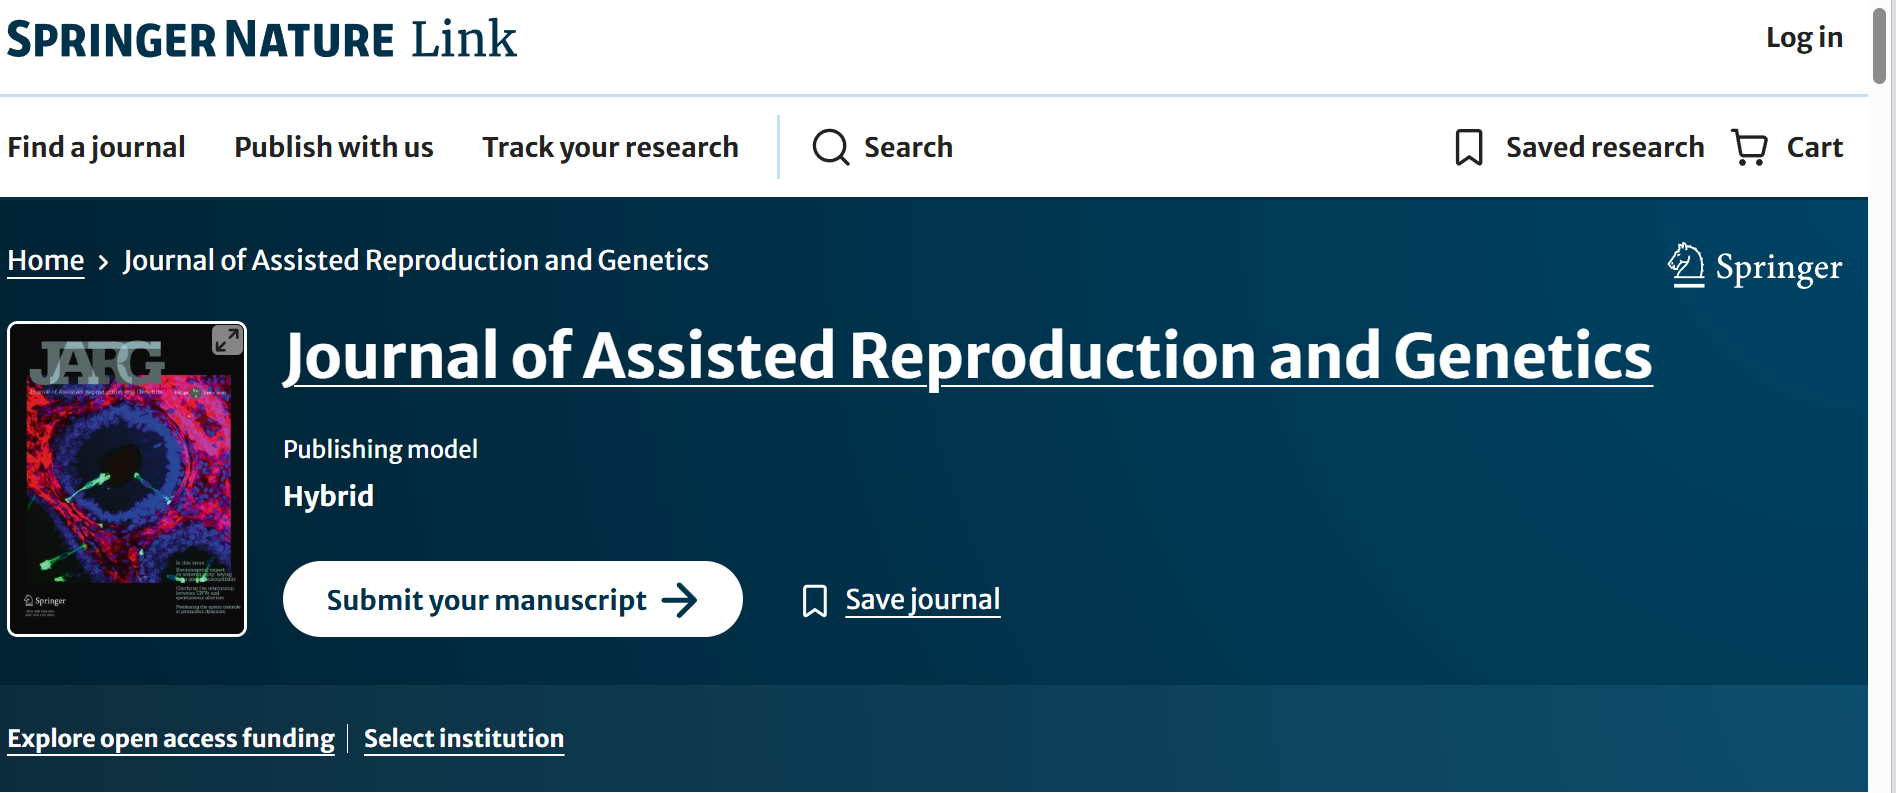Click the Saved research bookmark icon
The height and width of the screenshot is (793, 1896).
pos(1468,147)
